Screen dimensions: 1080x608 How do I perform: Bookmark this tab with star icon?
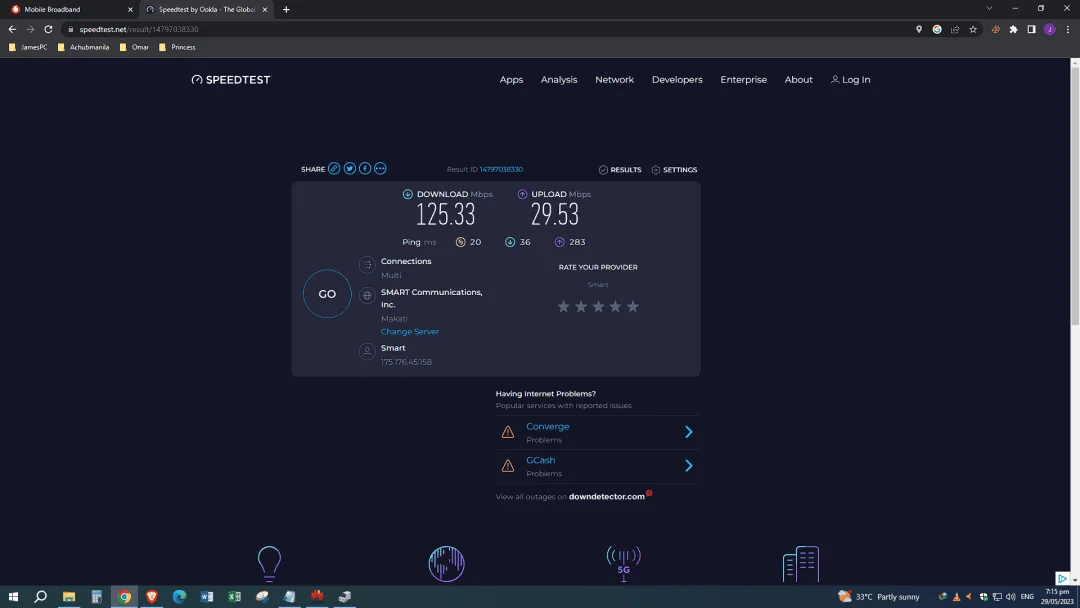pyautogui.click(x=973, y=29)
